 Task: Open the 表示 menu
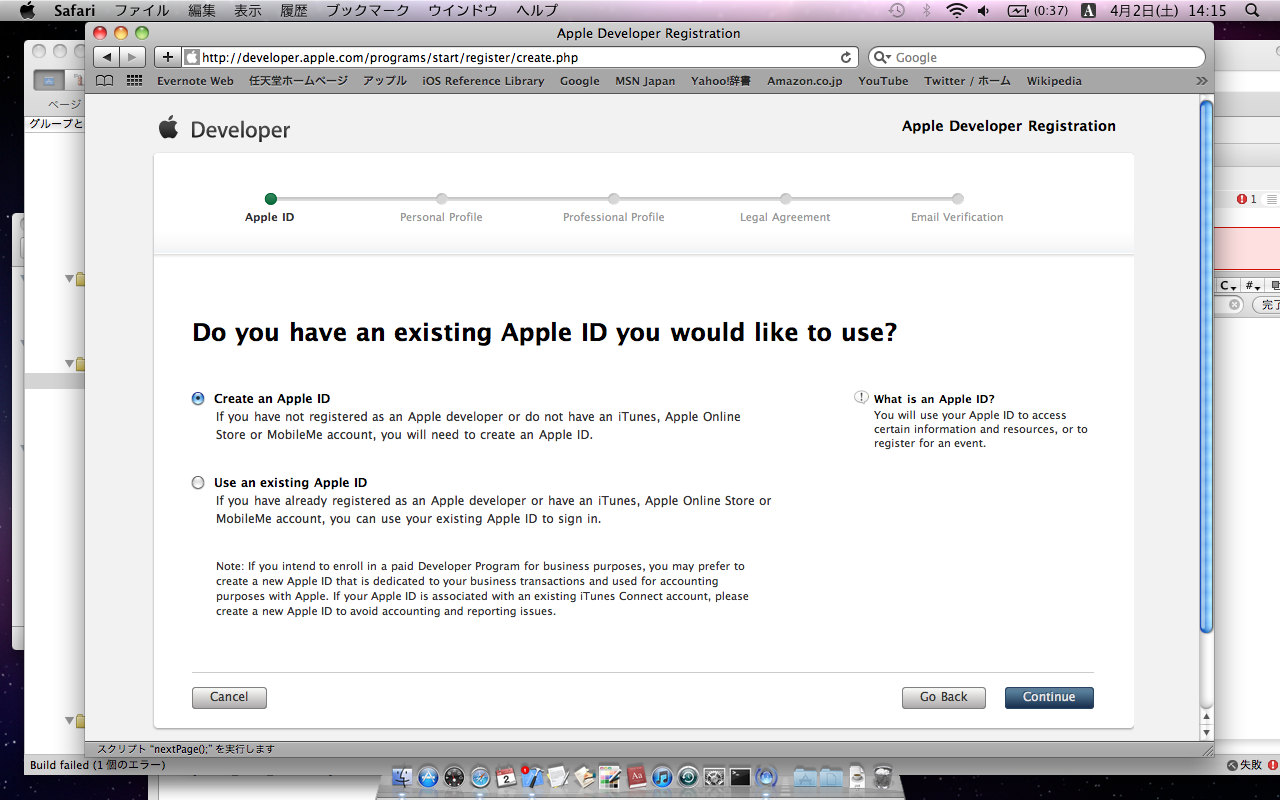coord(248,10)
